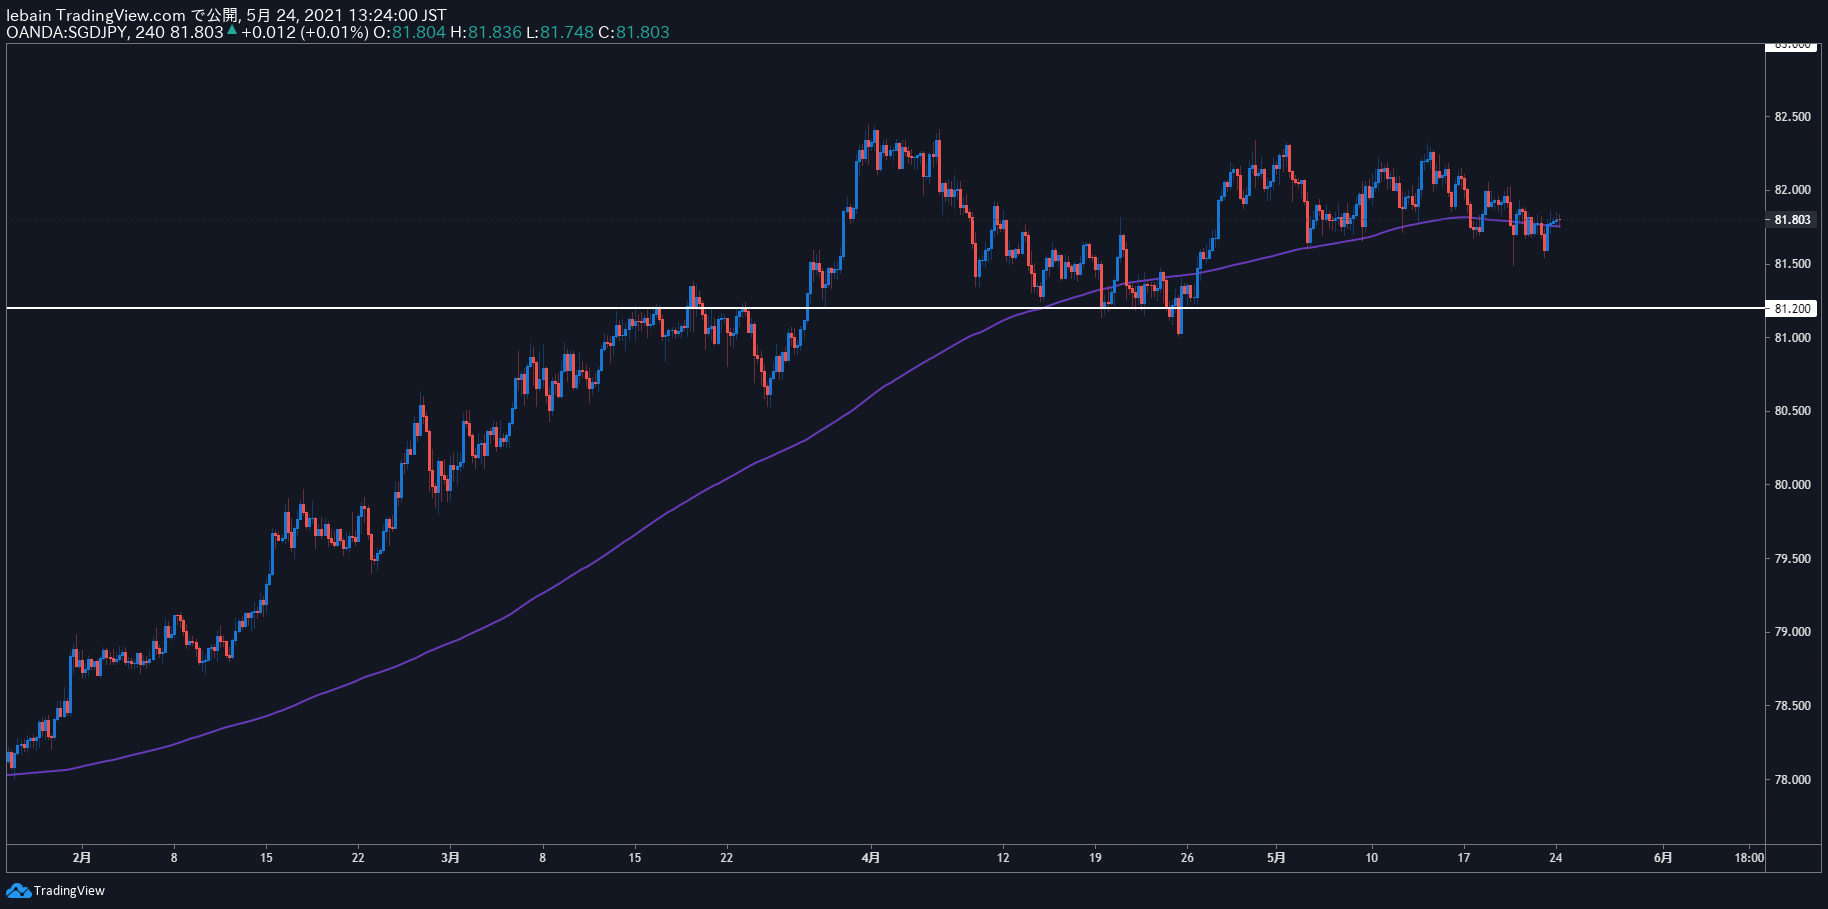The width and height of the screenshot is (1828, 909).
Task: Click the 79.500 price axis label
Action: (1792, 559)
